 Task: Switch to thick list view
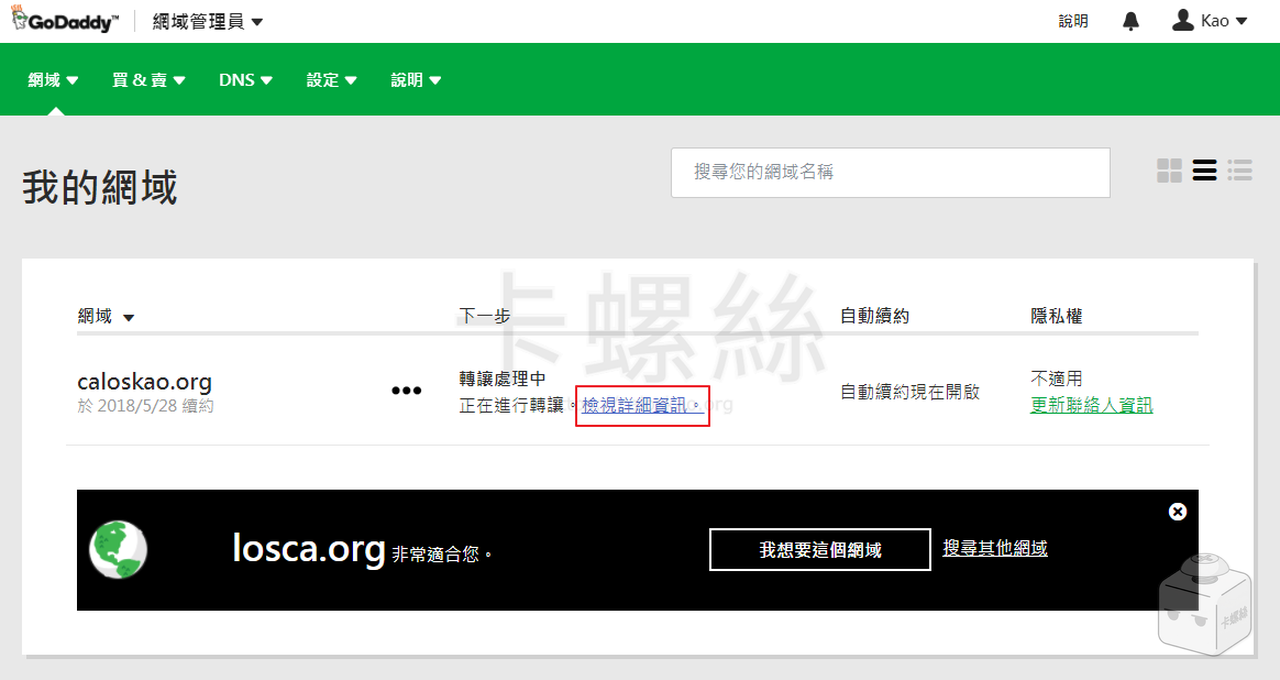(1205, 171)
